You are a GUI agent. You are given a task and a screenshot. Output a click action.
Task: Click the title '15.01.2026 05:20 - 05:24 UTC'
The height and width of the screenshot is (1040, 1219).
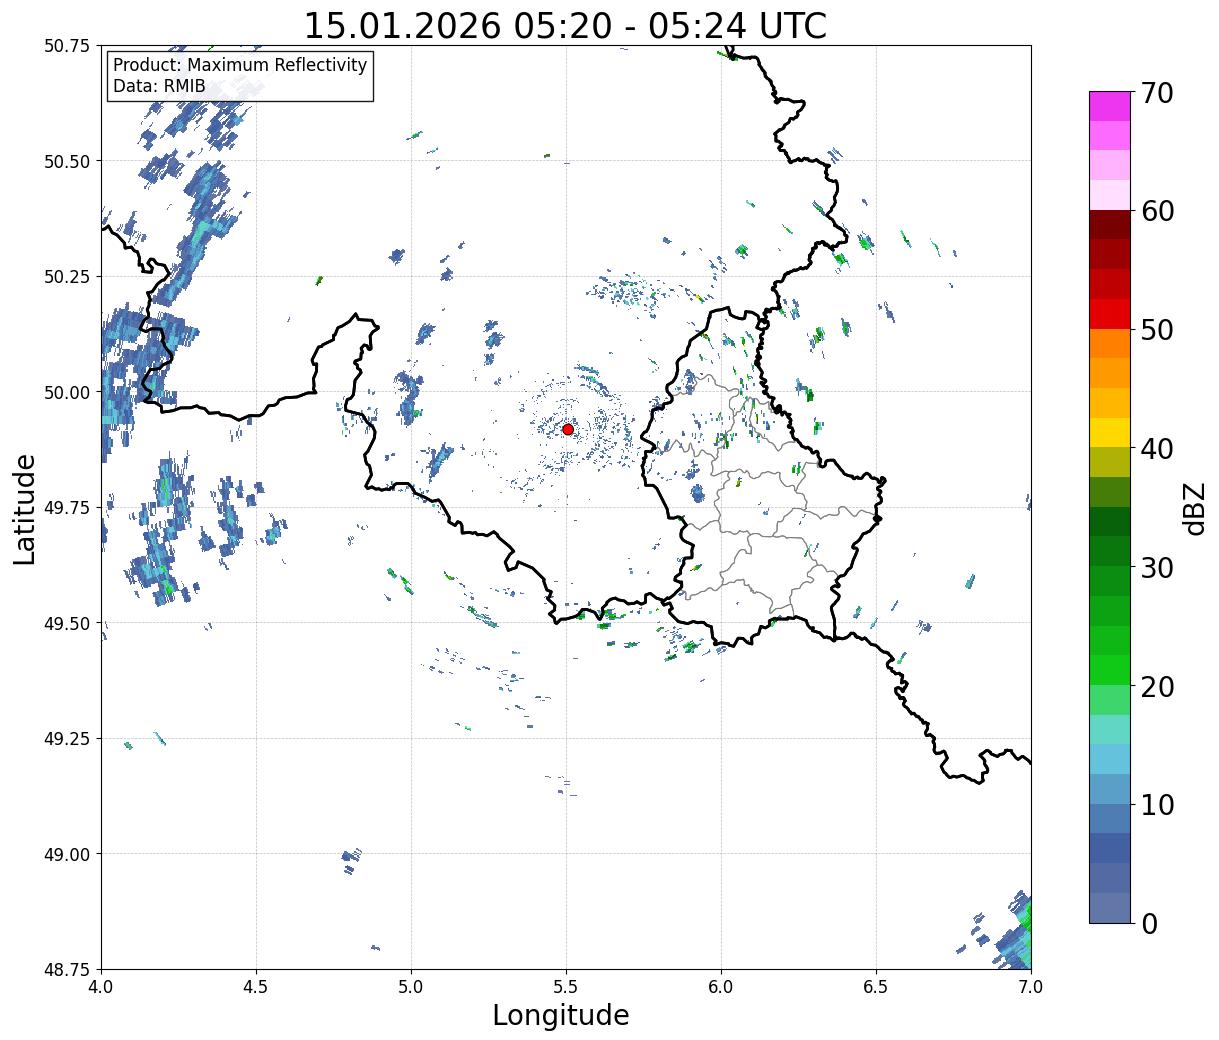[x=565, y=26]
